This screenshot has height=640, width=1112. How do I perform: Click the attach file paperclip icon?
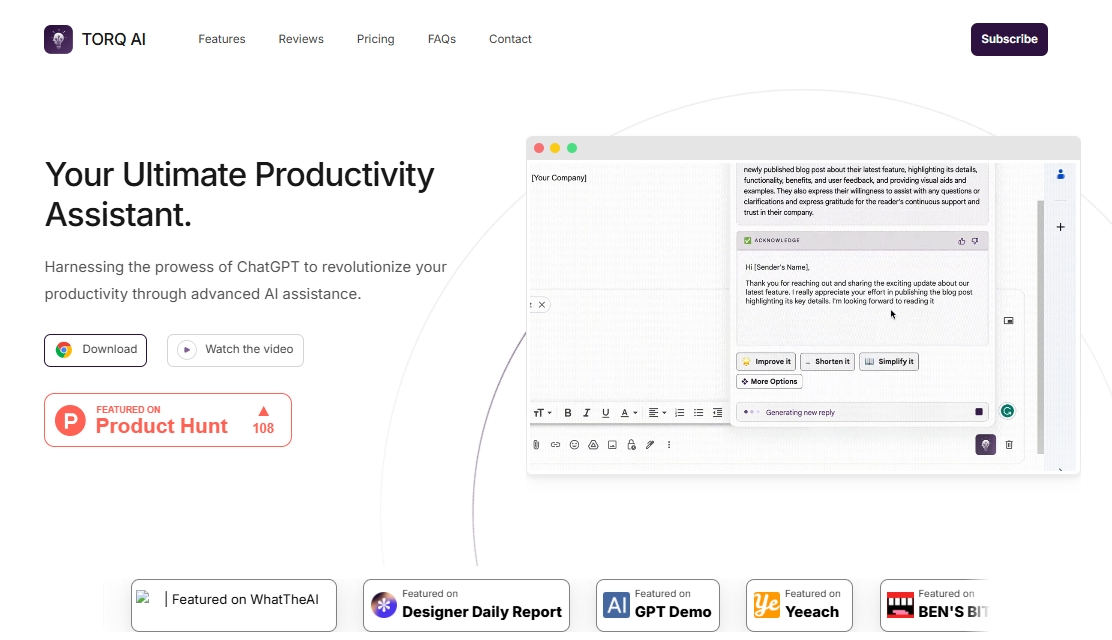coord(537,445)
